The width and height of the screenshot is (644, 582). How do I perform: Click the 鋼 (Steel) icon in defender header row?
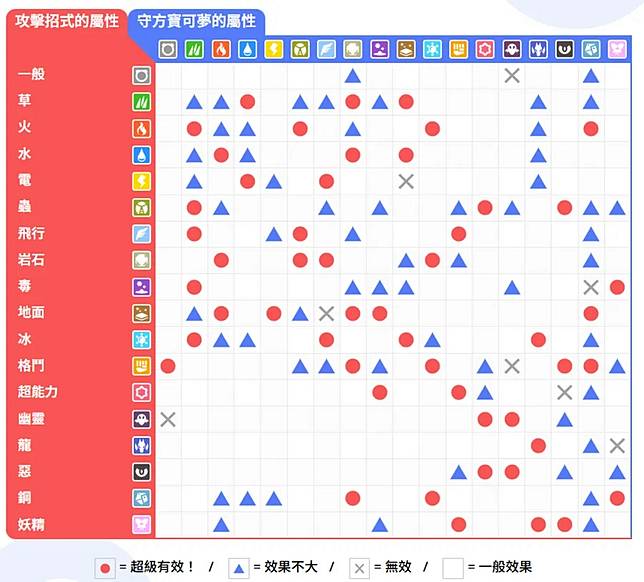coord(591,49)
